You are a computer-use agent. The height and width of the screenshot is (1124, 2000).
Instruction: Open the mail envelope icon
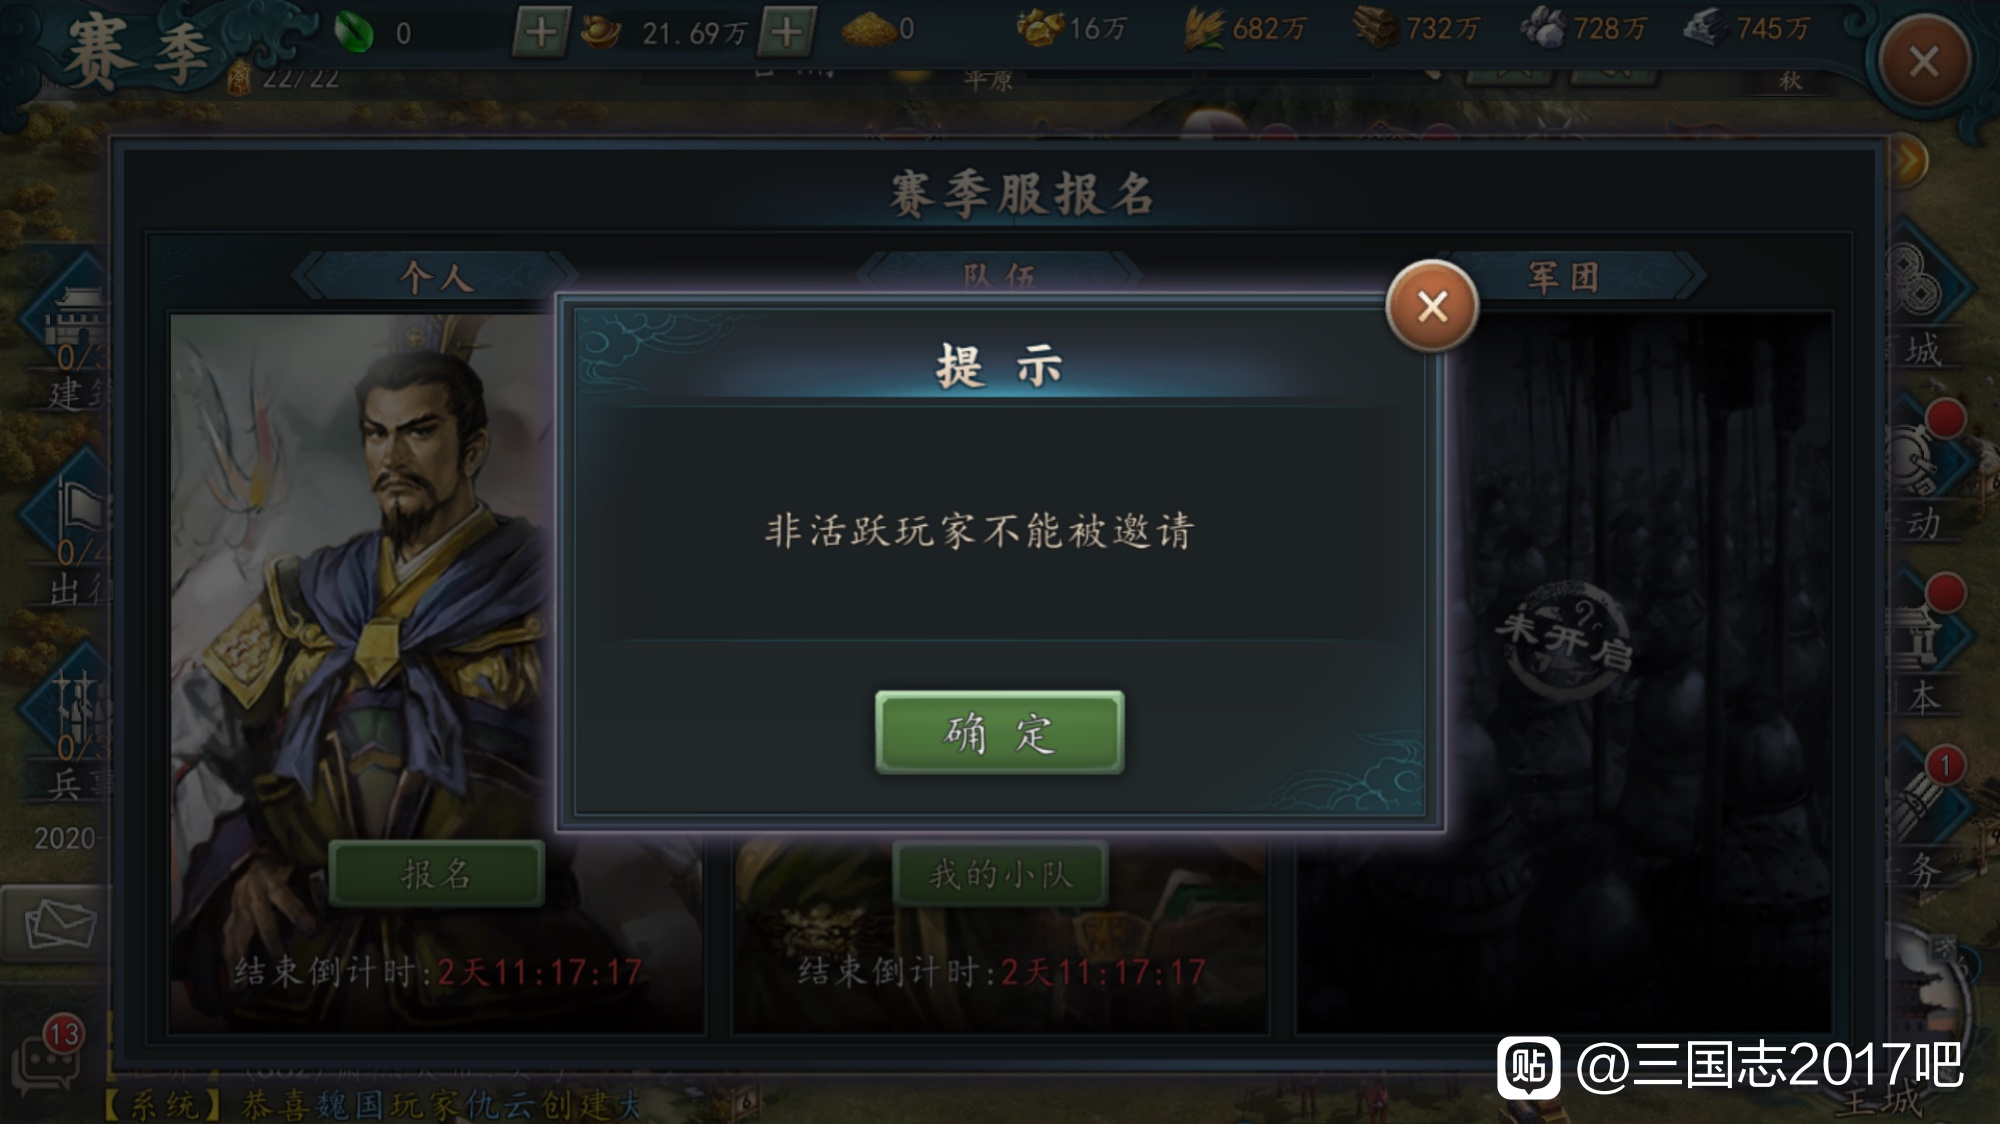(x=60, y=923)
